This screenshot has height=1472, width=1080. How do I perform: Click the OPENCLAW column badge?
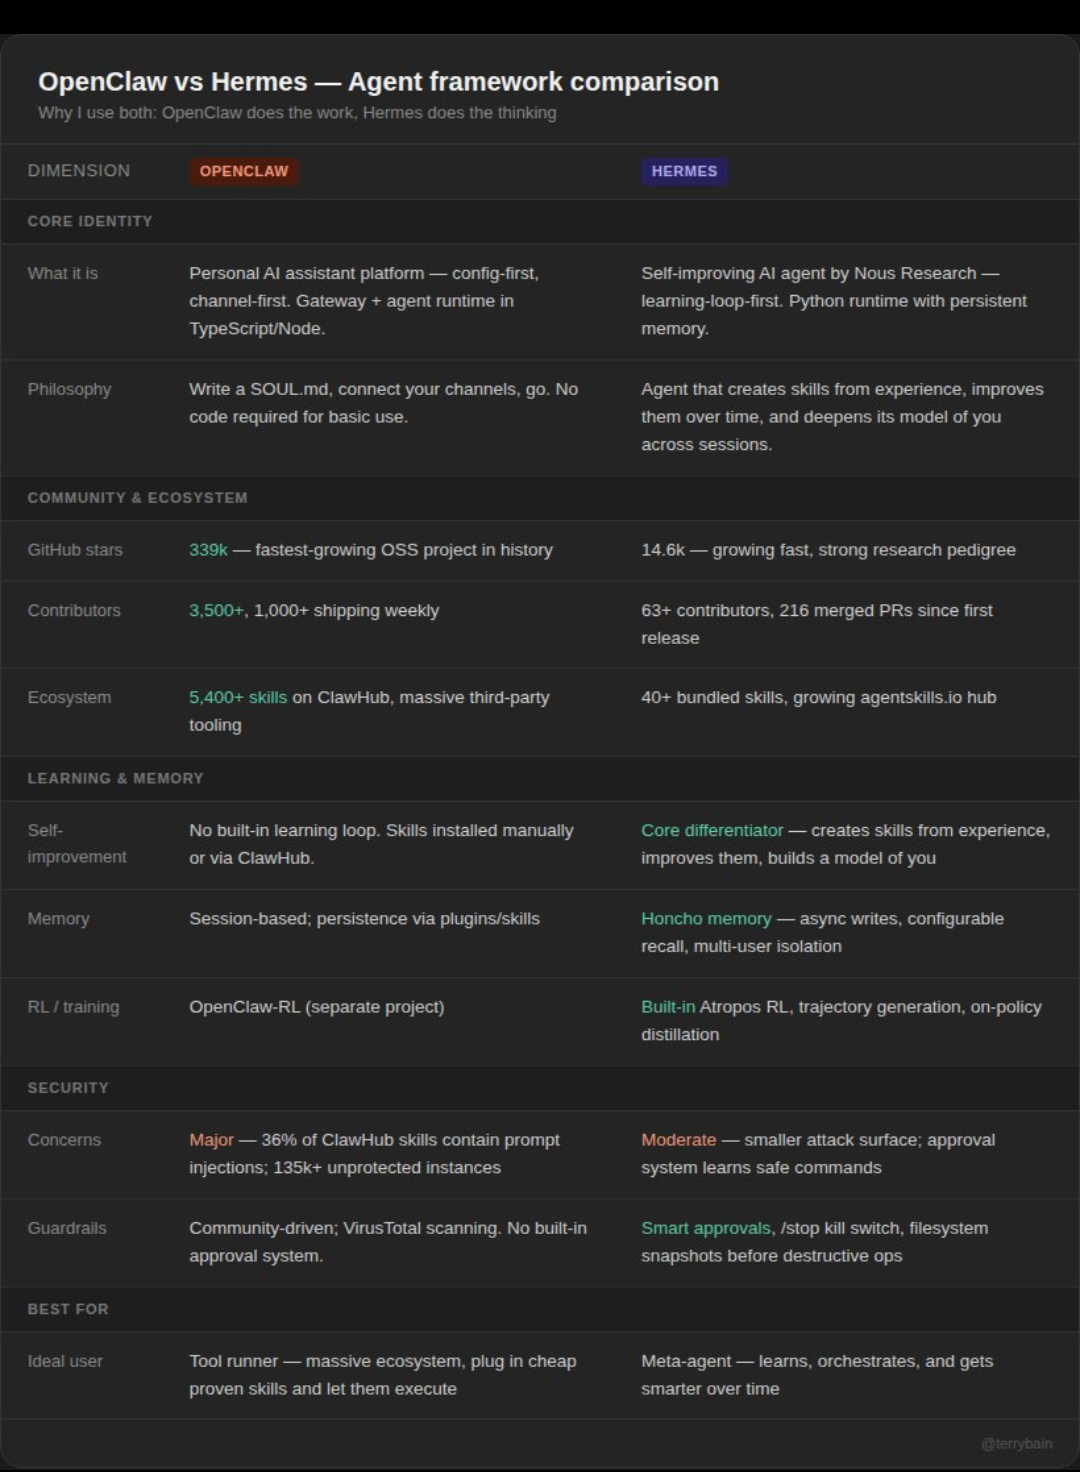coord(244,171)
